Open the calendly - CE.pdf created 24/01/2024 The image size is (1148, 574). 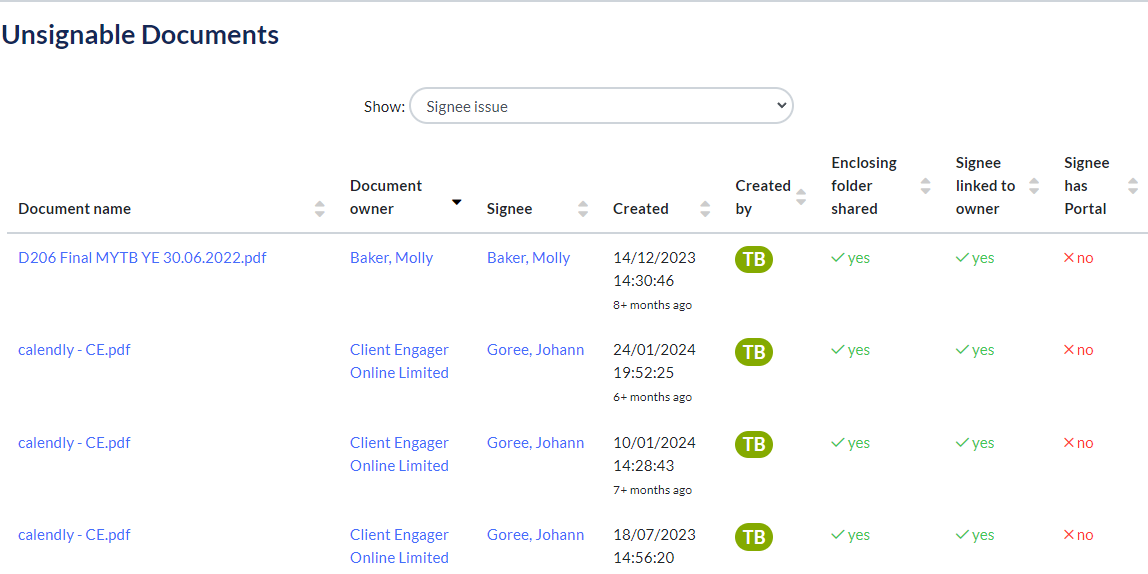74,350
